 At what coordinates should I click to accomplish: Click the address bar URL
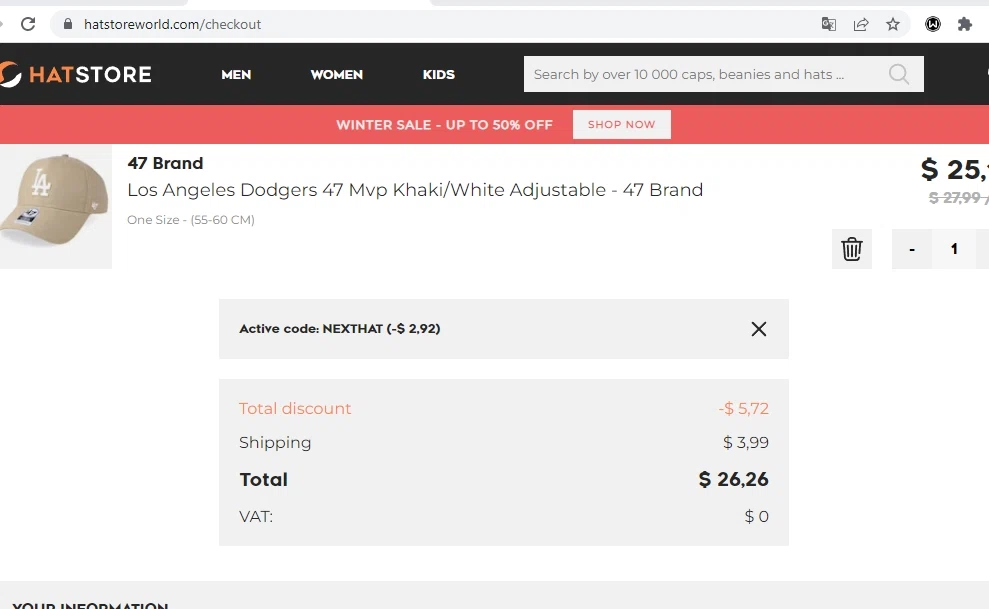click(x=172, y=24)
